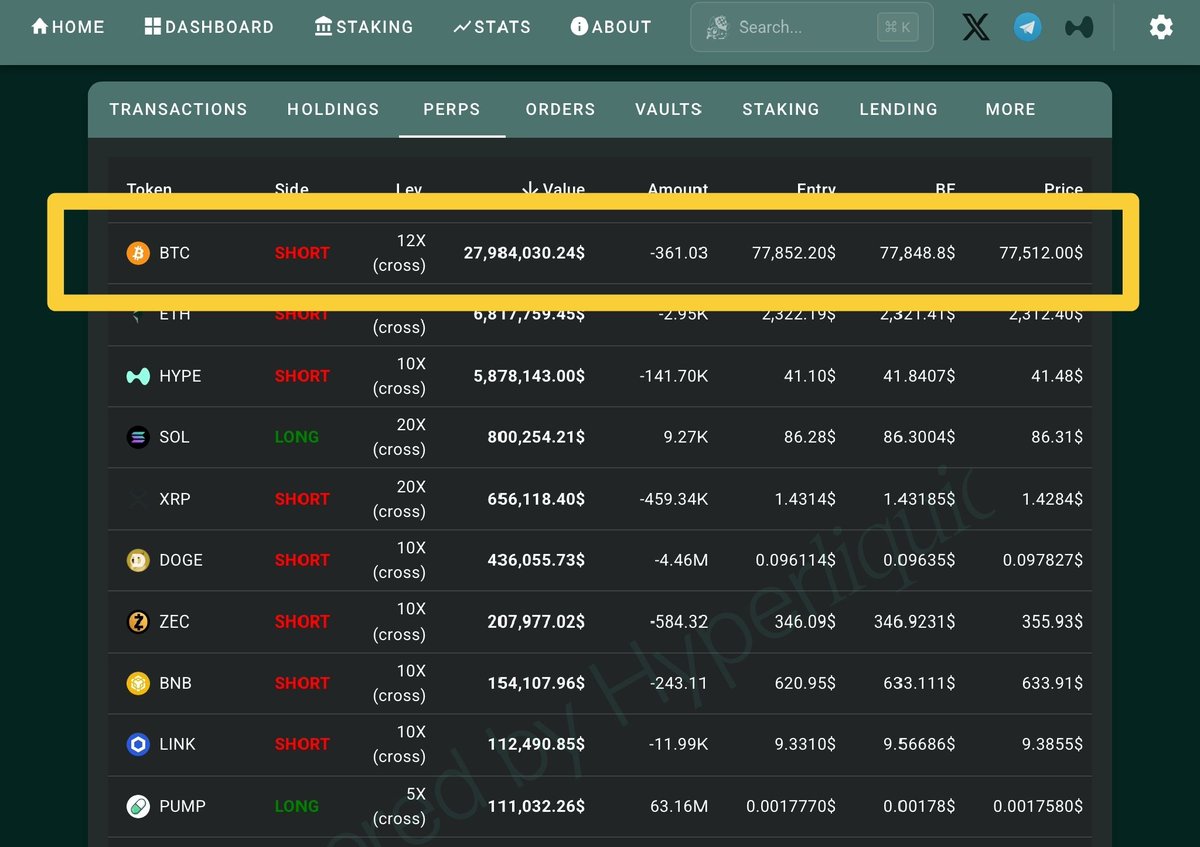Open the VAULTS tab

(668, 109)
